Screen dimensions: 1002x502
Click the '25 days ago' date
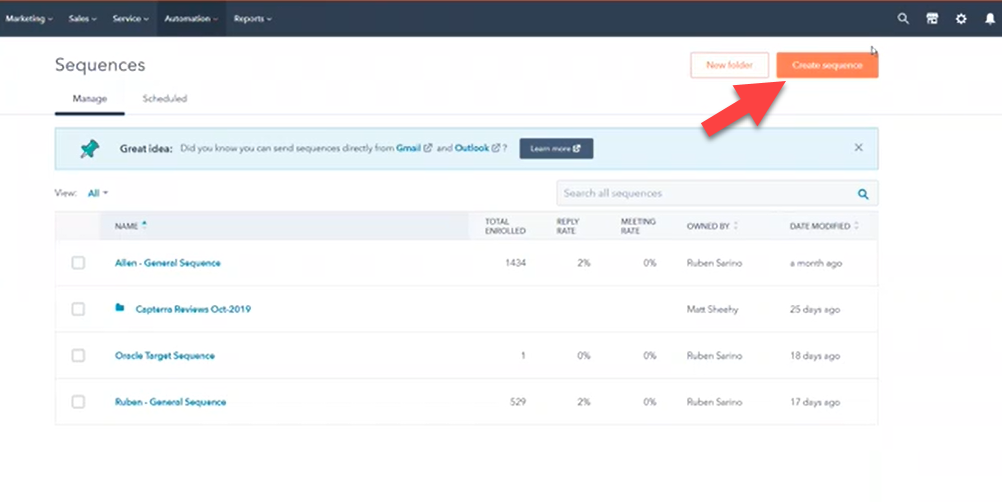pyautogui.click(x=815, y=309)
